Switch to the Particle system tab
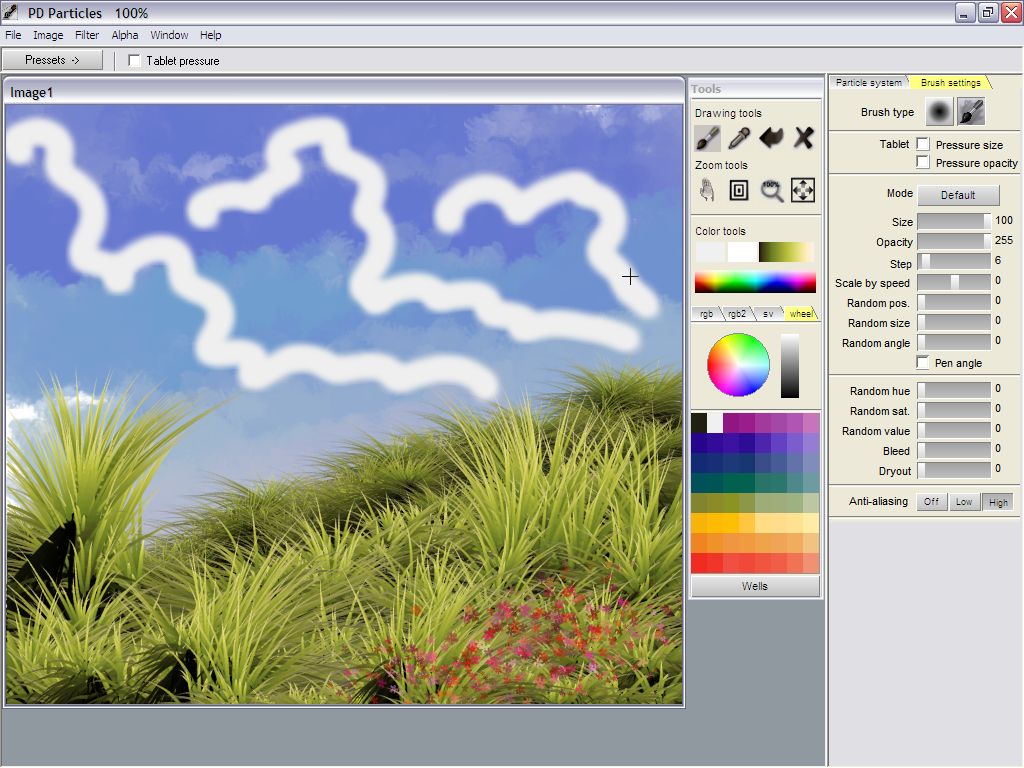Viewport: 1024px width, 768px height. click(868, 83)
